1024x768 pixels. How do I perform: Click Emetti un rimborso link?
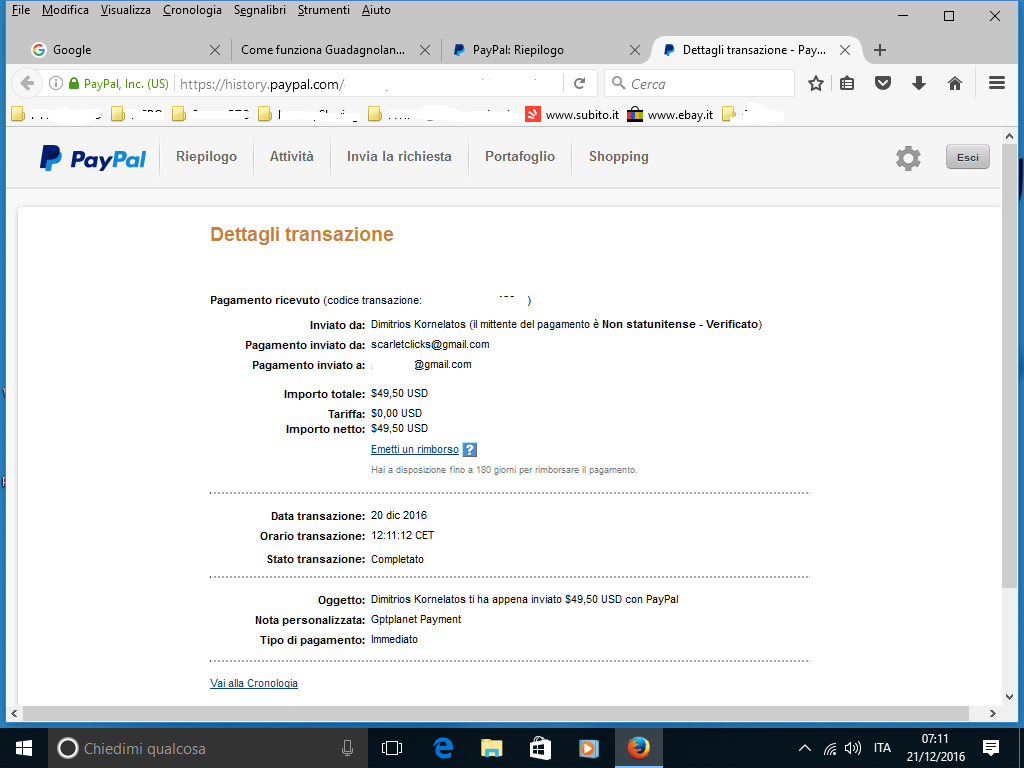tap(415, 449)
